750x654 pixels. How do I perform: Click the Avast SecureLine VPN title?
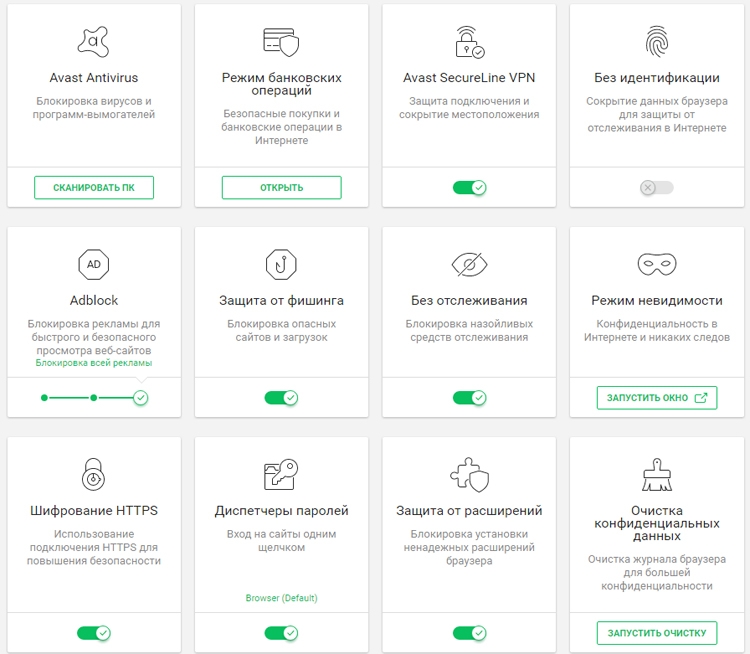[469, 78]
